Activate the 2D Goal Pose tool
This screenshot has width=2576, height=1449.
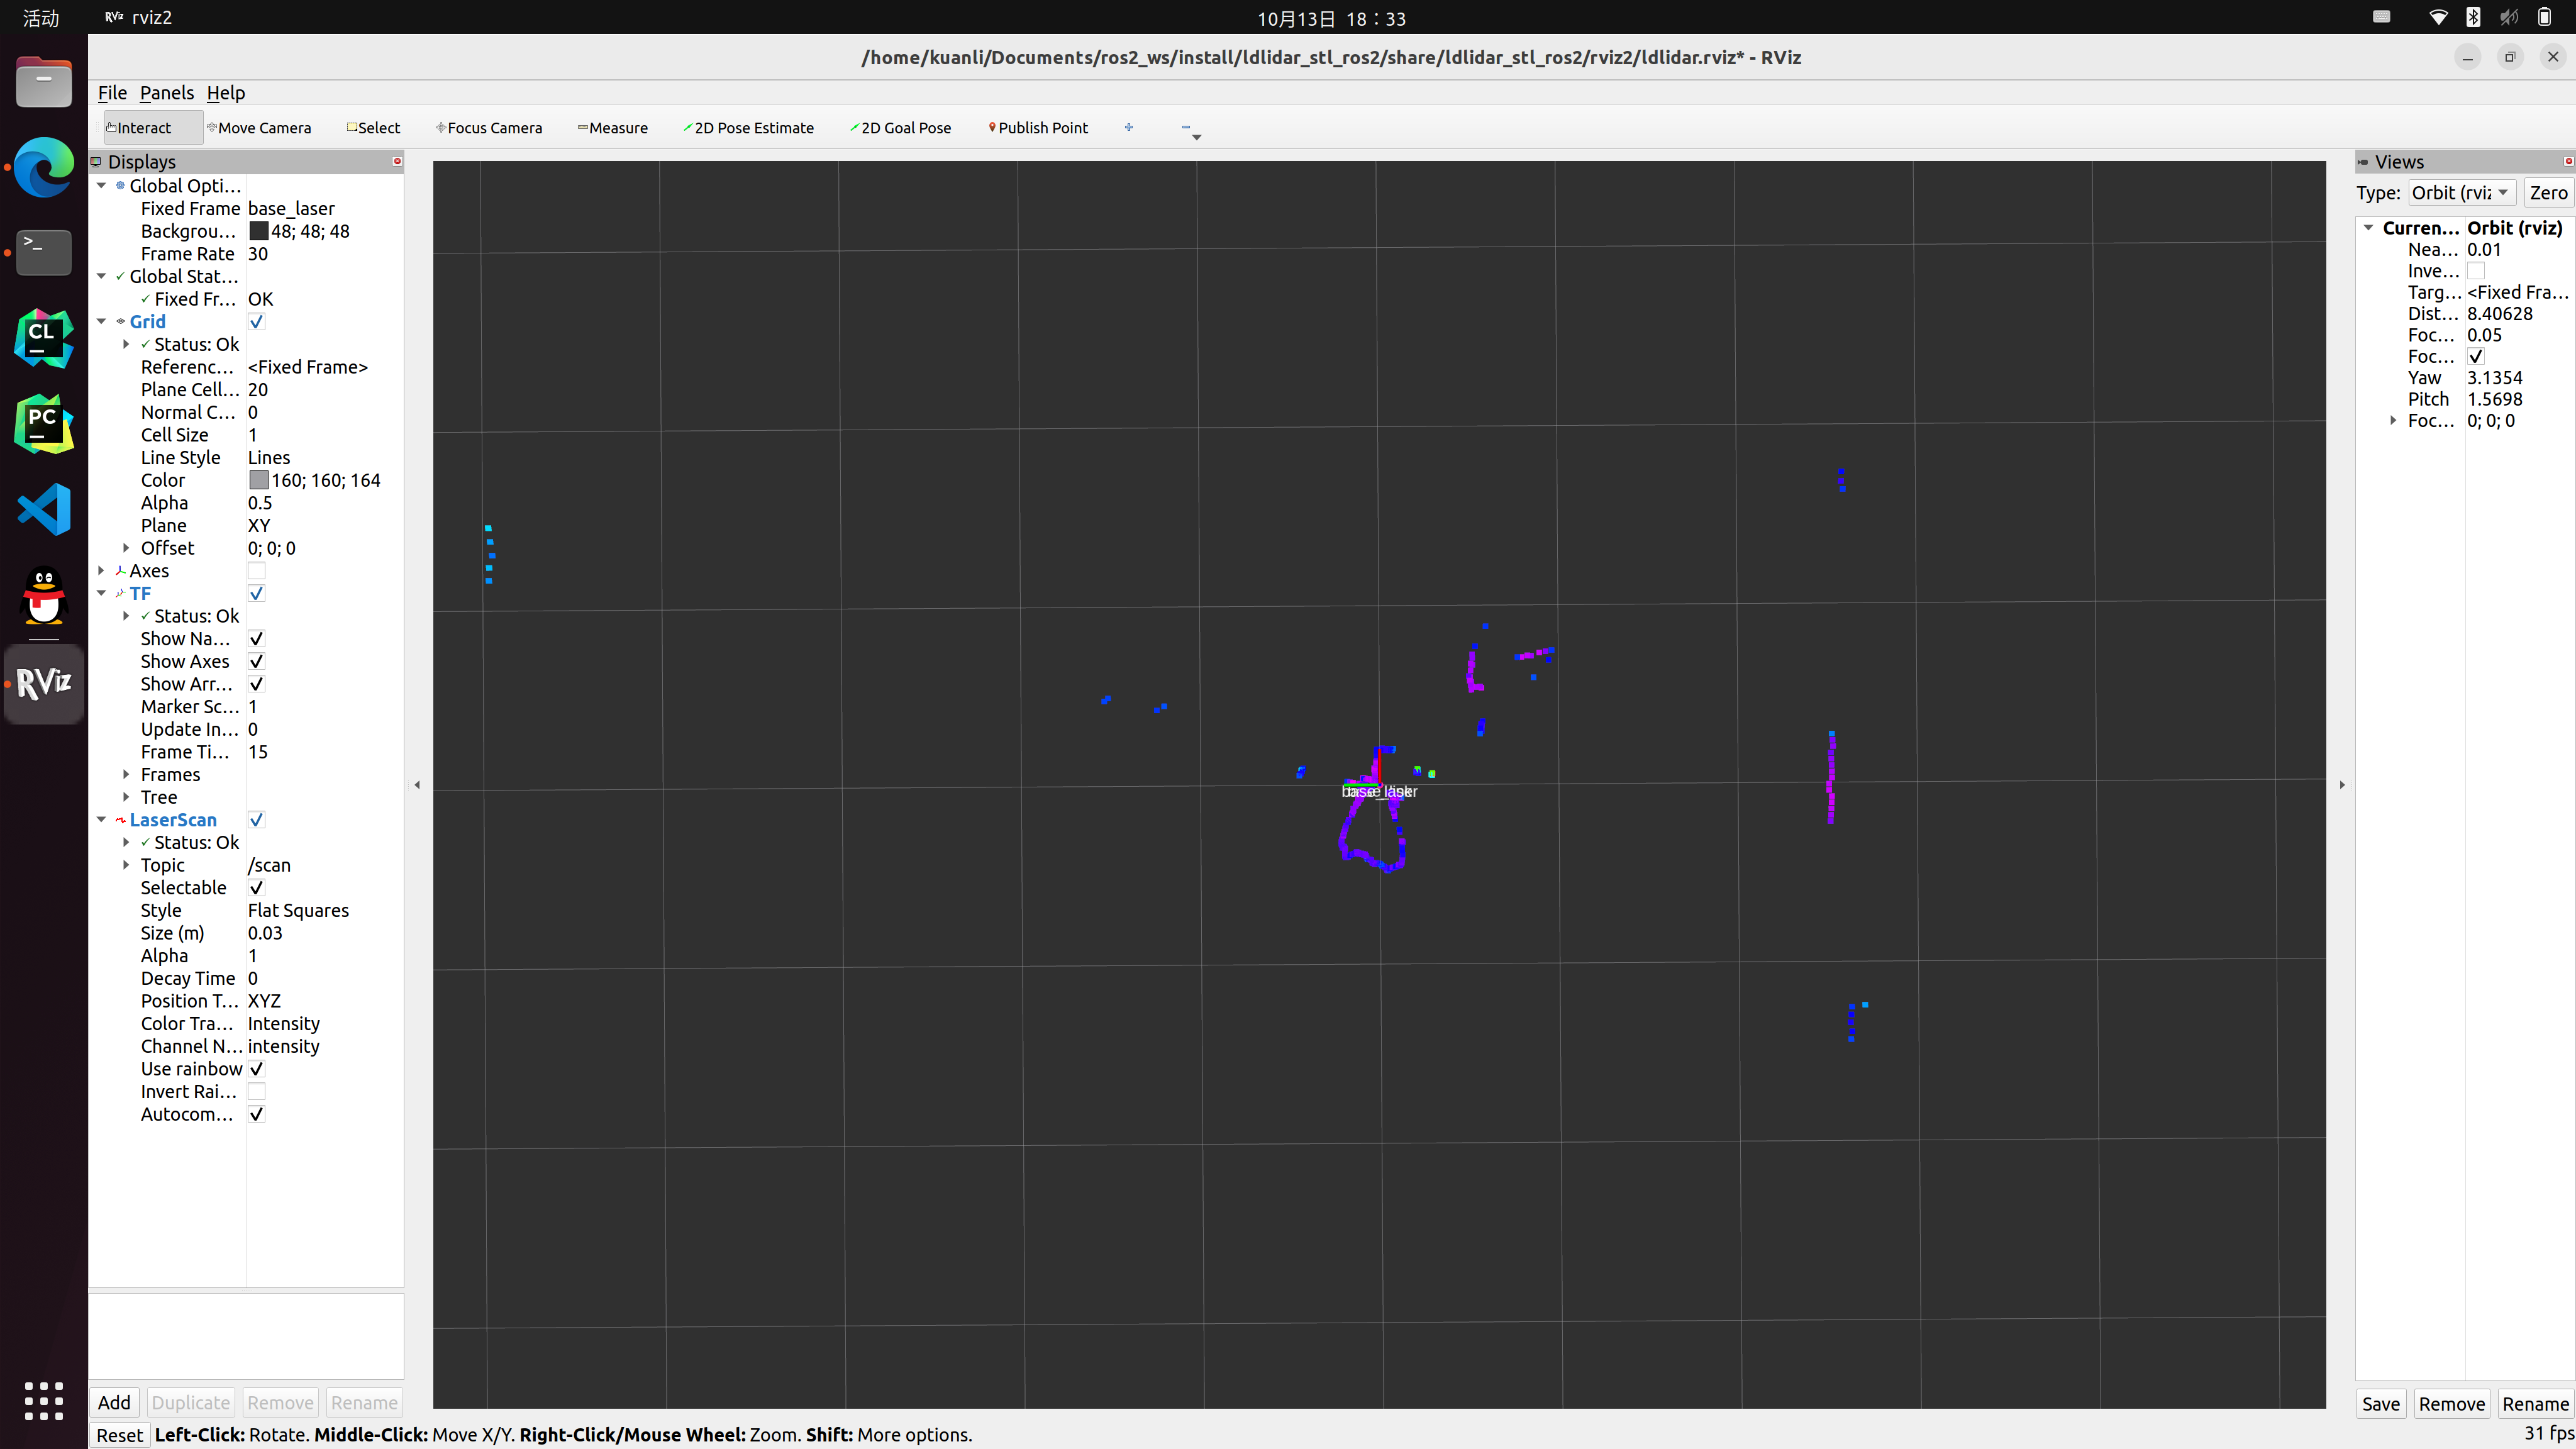click(901, 128)
